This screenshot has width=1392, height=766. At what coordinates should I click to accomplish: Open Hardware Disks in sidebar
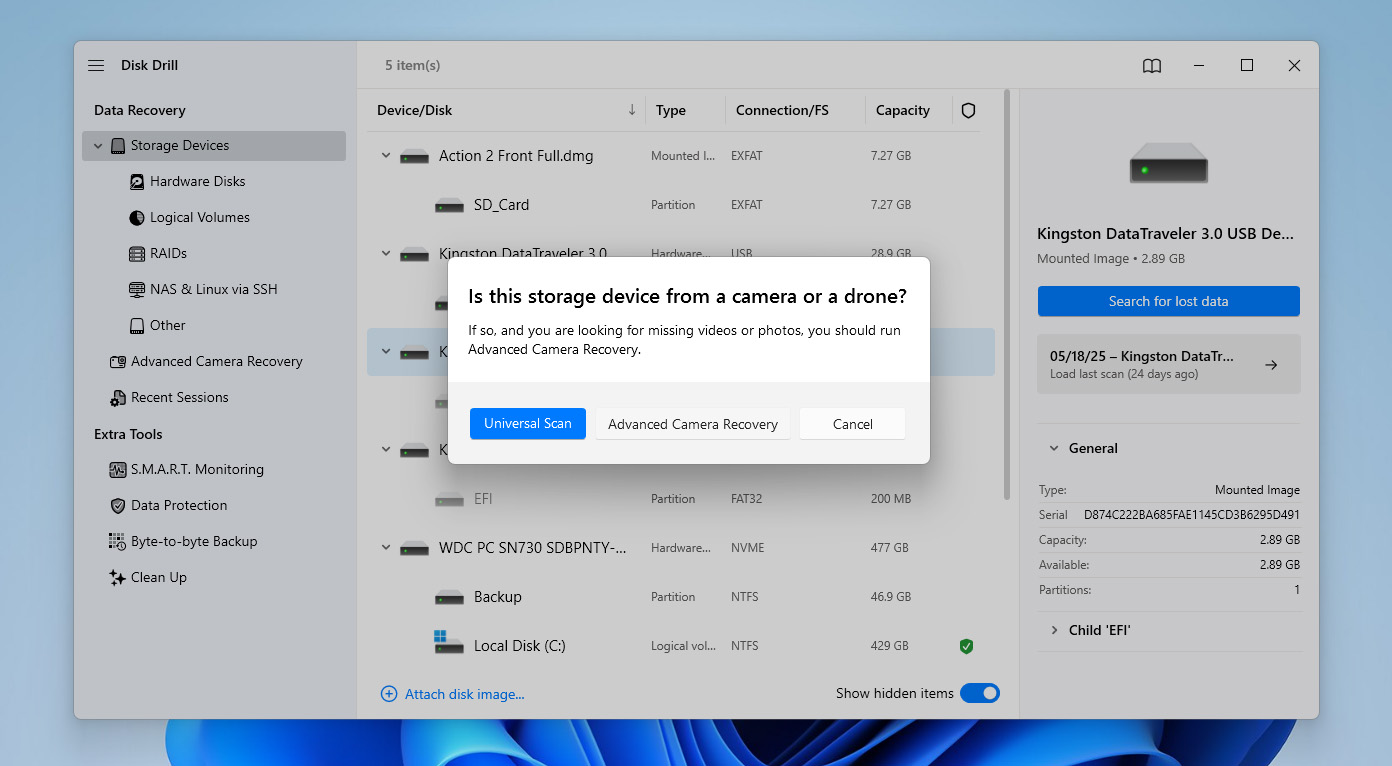click(x=197, y=181)
